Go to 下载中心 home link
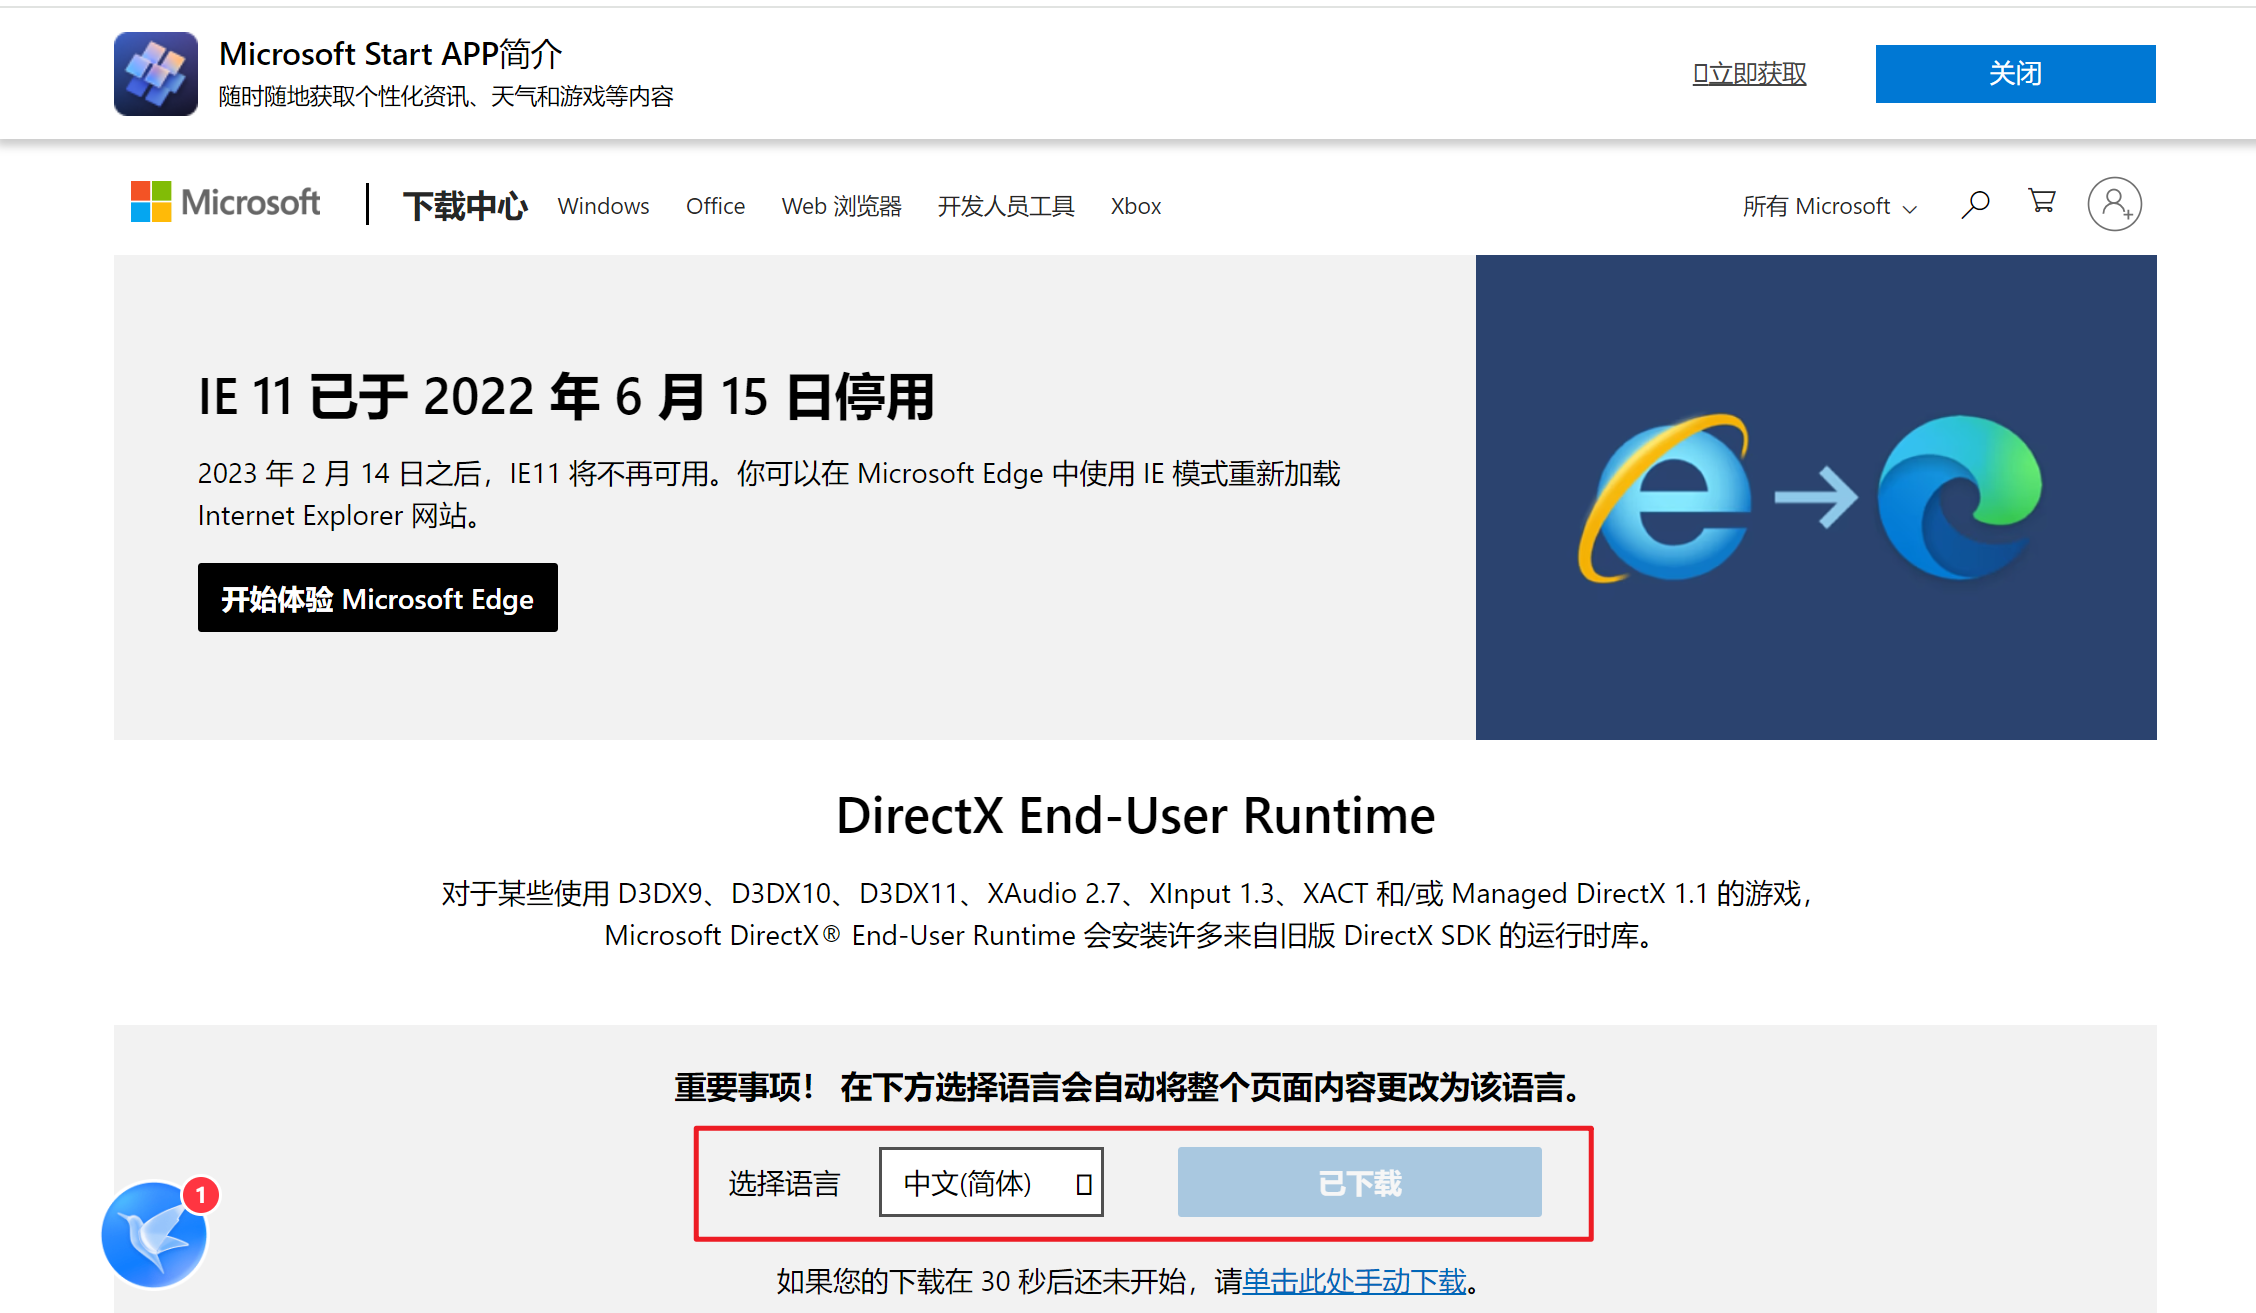This screenshot has width=2256, height=1313. 465,206
